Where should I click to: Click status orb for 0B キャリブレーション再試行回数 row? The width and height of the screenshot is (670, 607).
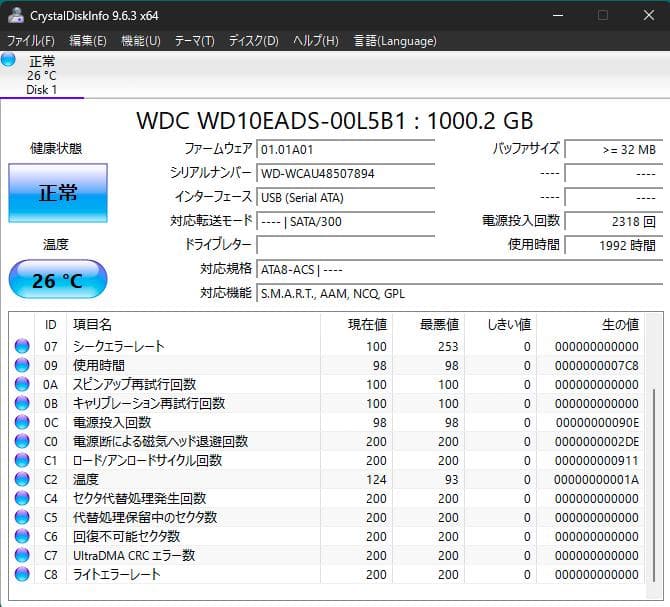tap(22, 403)
